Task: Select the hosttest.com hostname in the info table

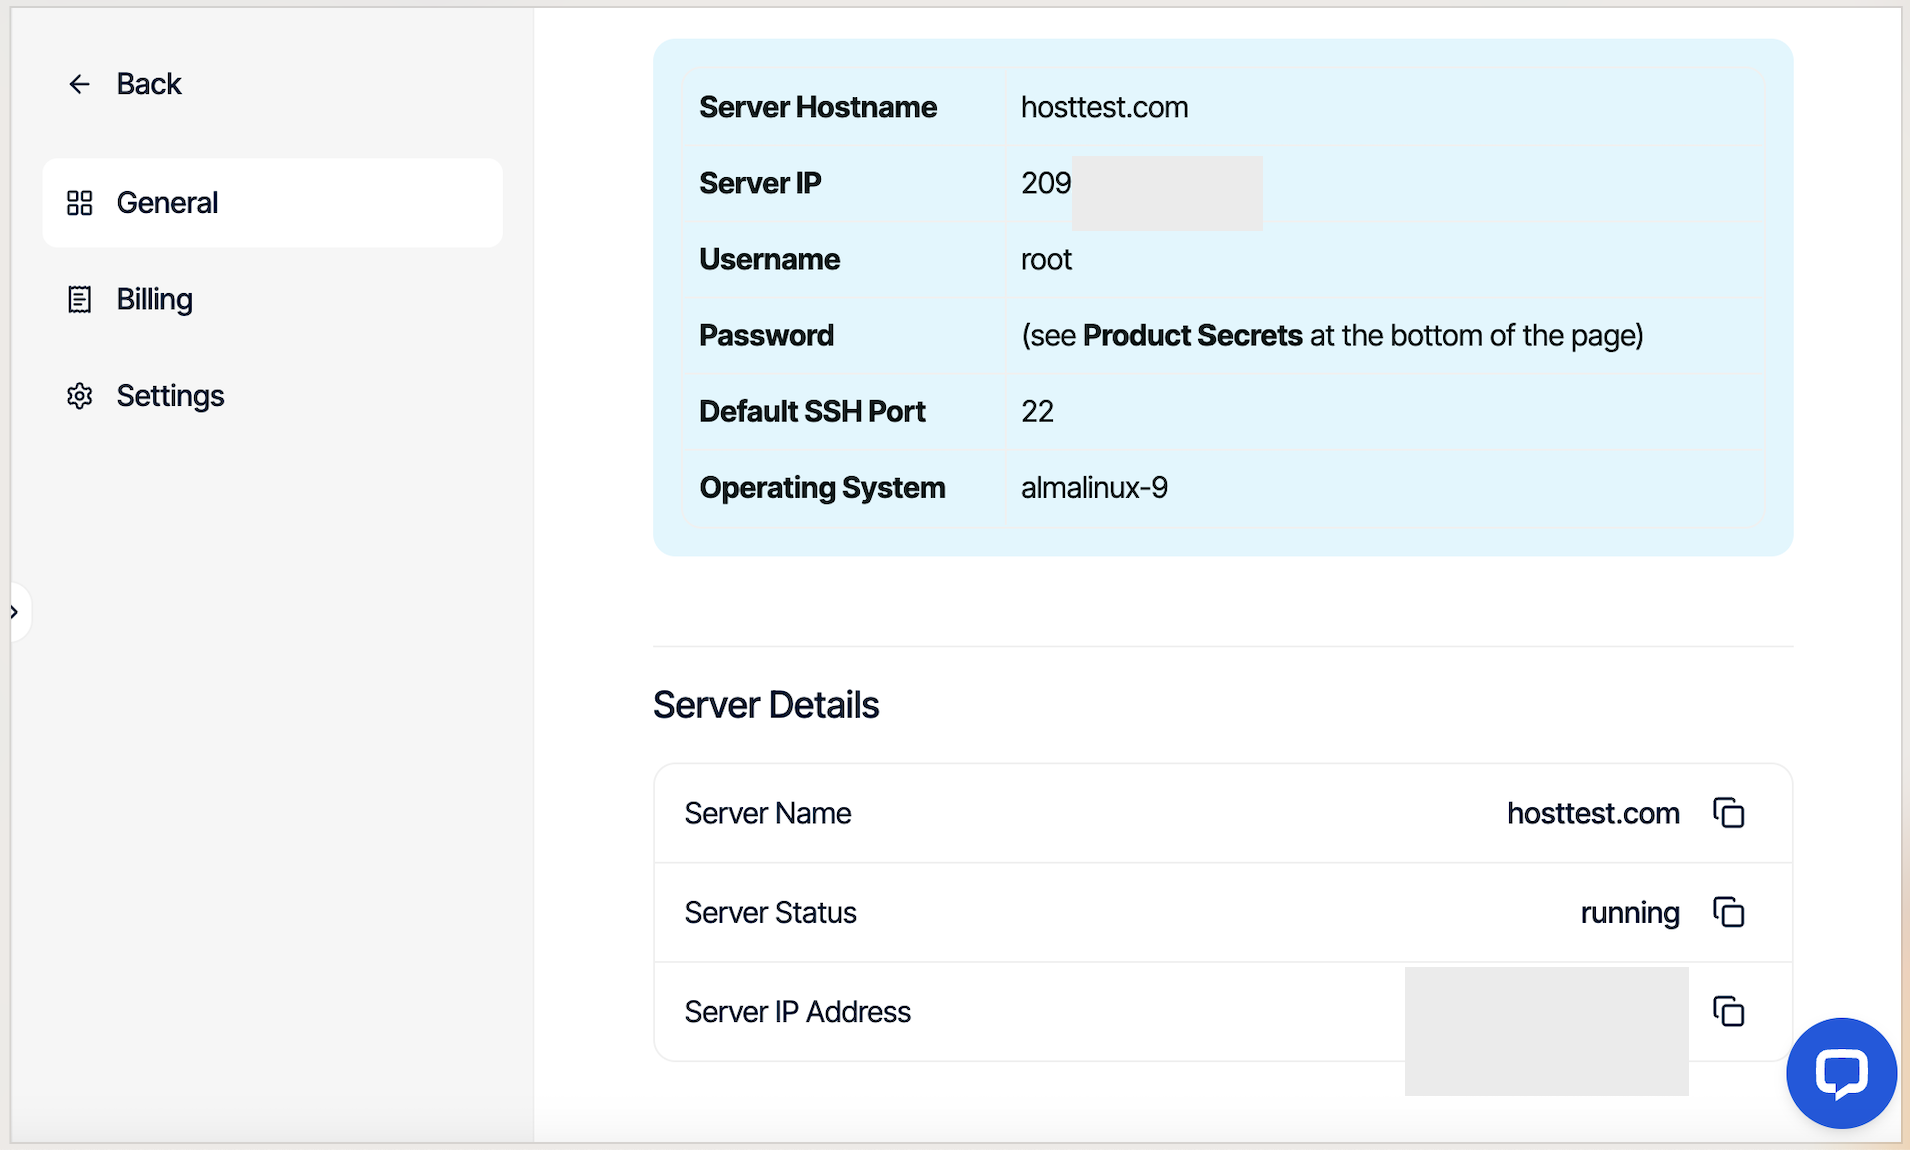Action: tap(1104, 107)
